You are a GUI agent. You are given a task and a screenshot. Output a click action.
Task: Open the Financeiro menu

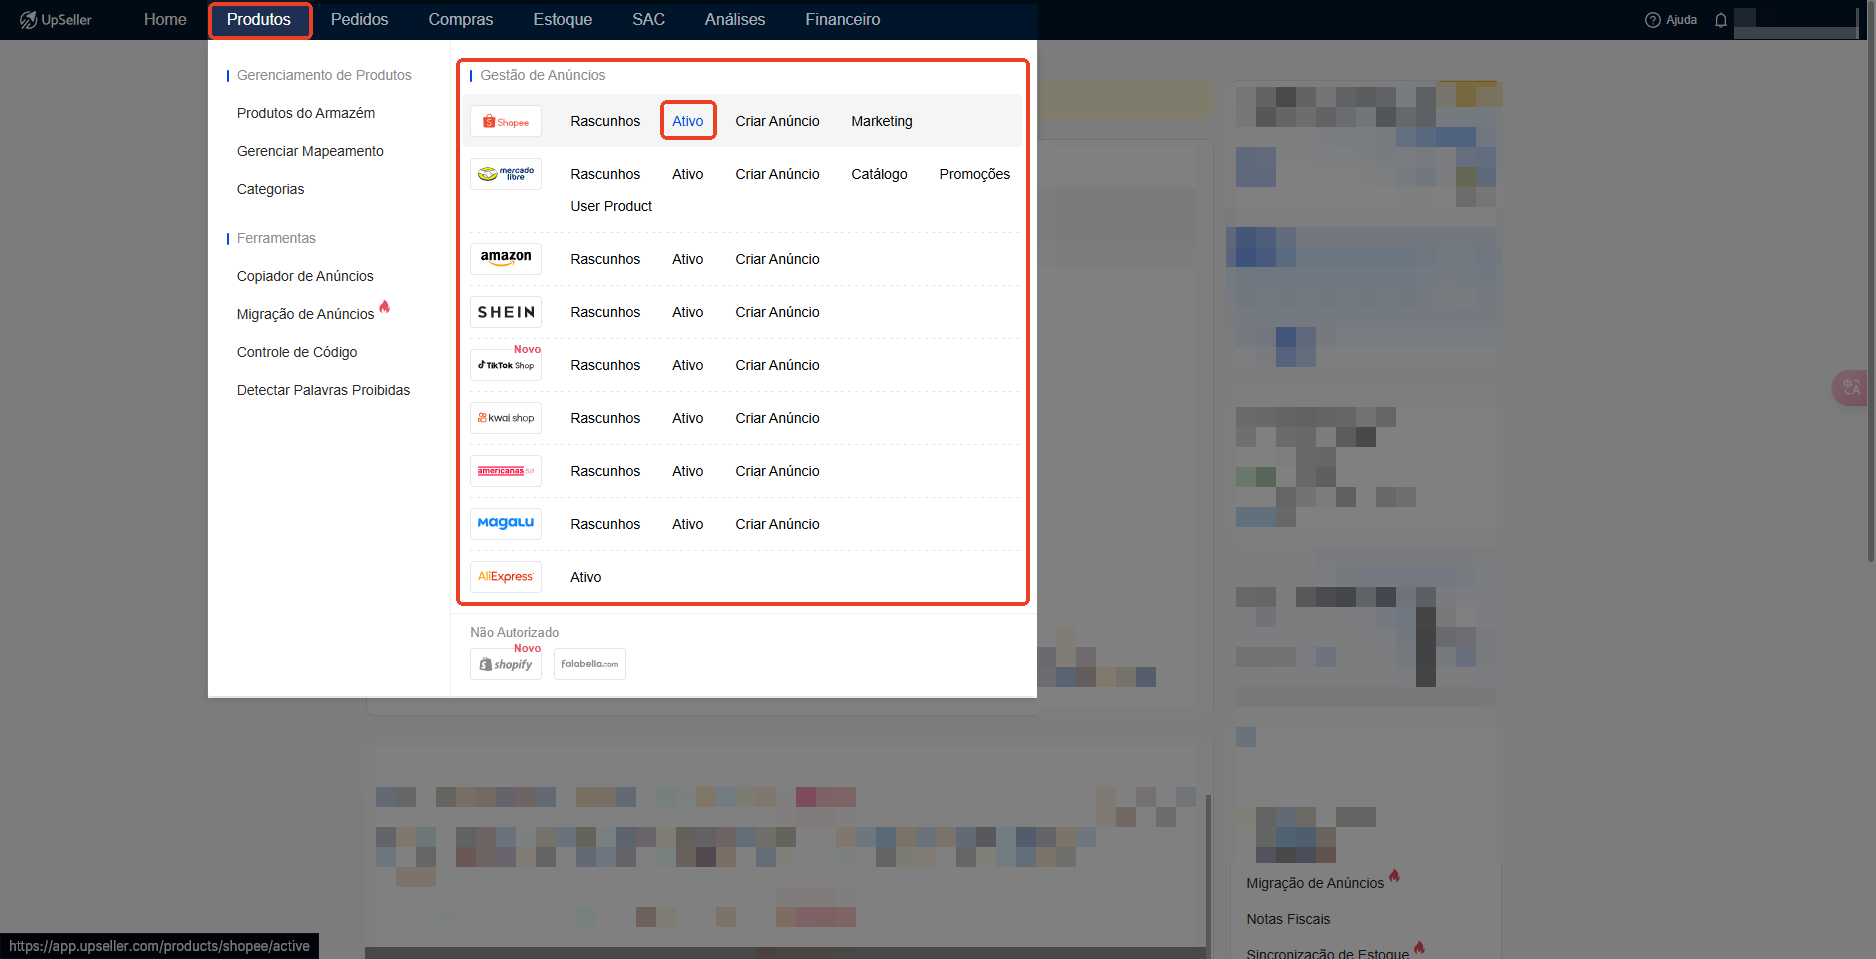(843, 20)
